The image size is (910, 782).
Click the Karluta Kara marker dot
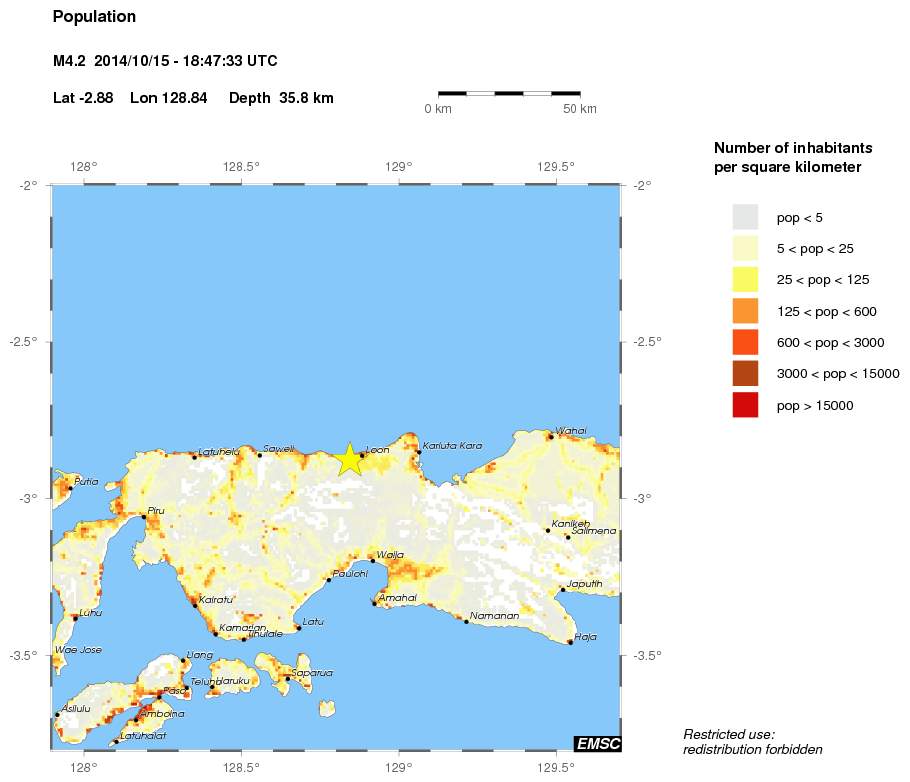(419, 452)
